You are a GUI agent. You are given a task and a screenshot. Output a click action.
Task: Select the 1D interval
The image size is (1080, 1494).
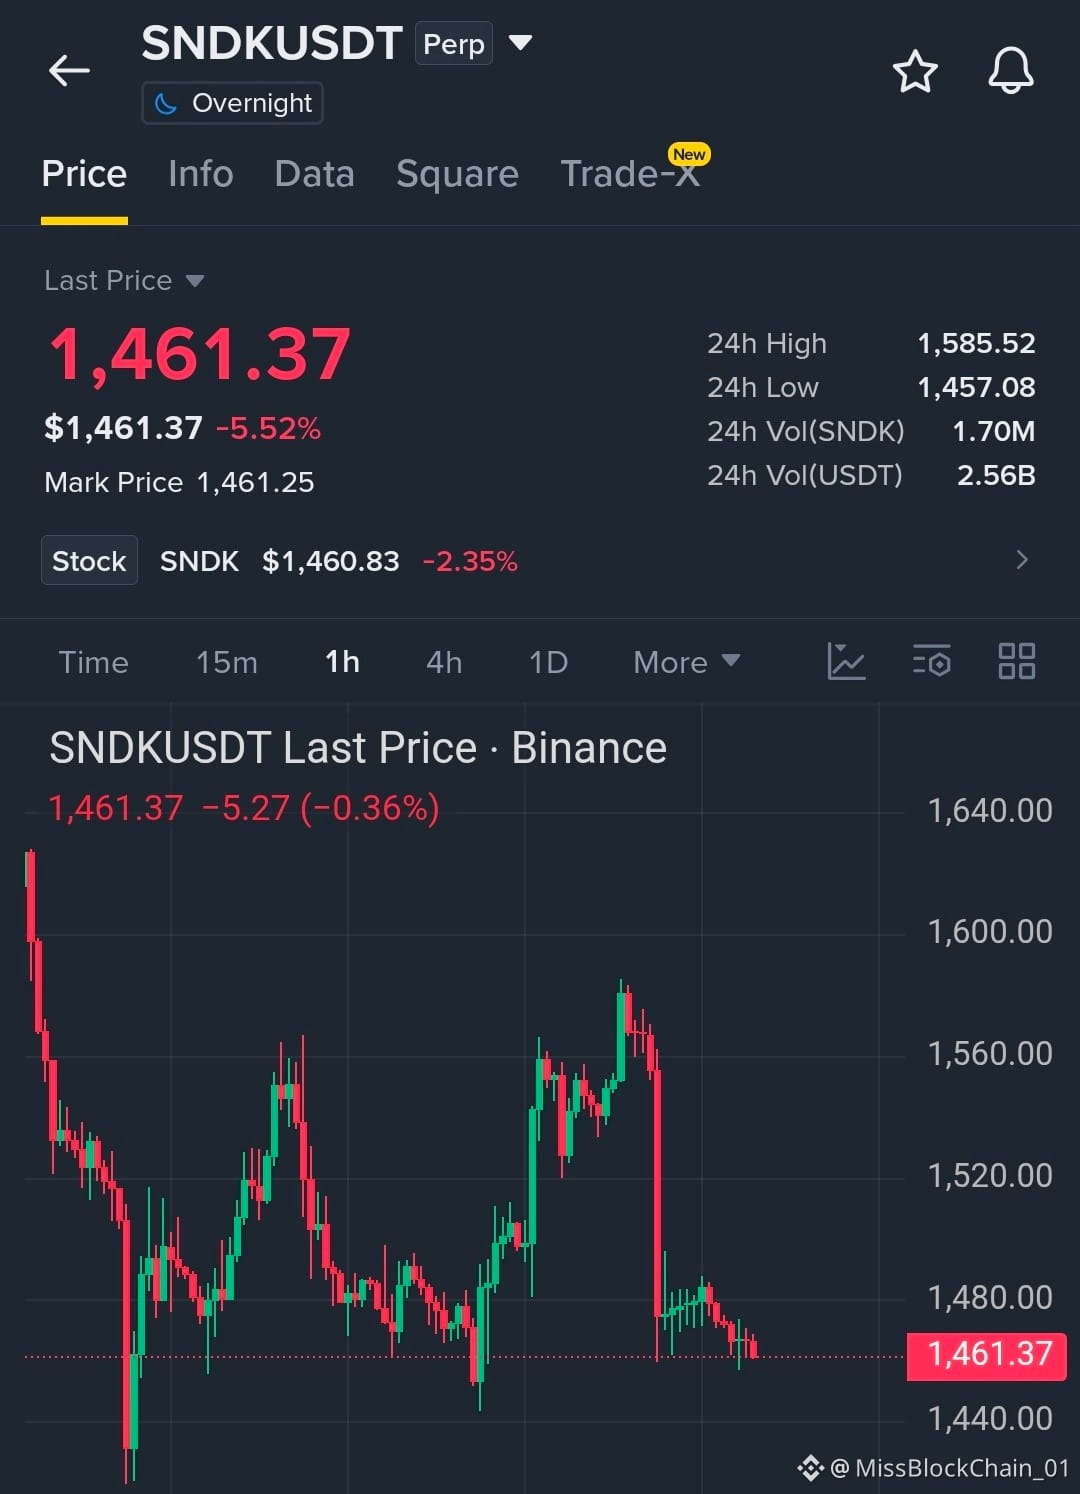point(548,662)
